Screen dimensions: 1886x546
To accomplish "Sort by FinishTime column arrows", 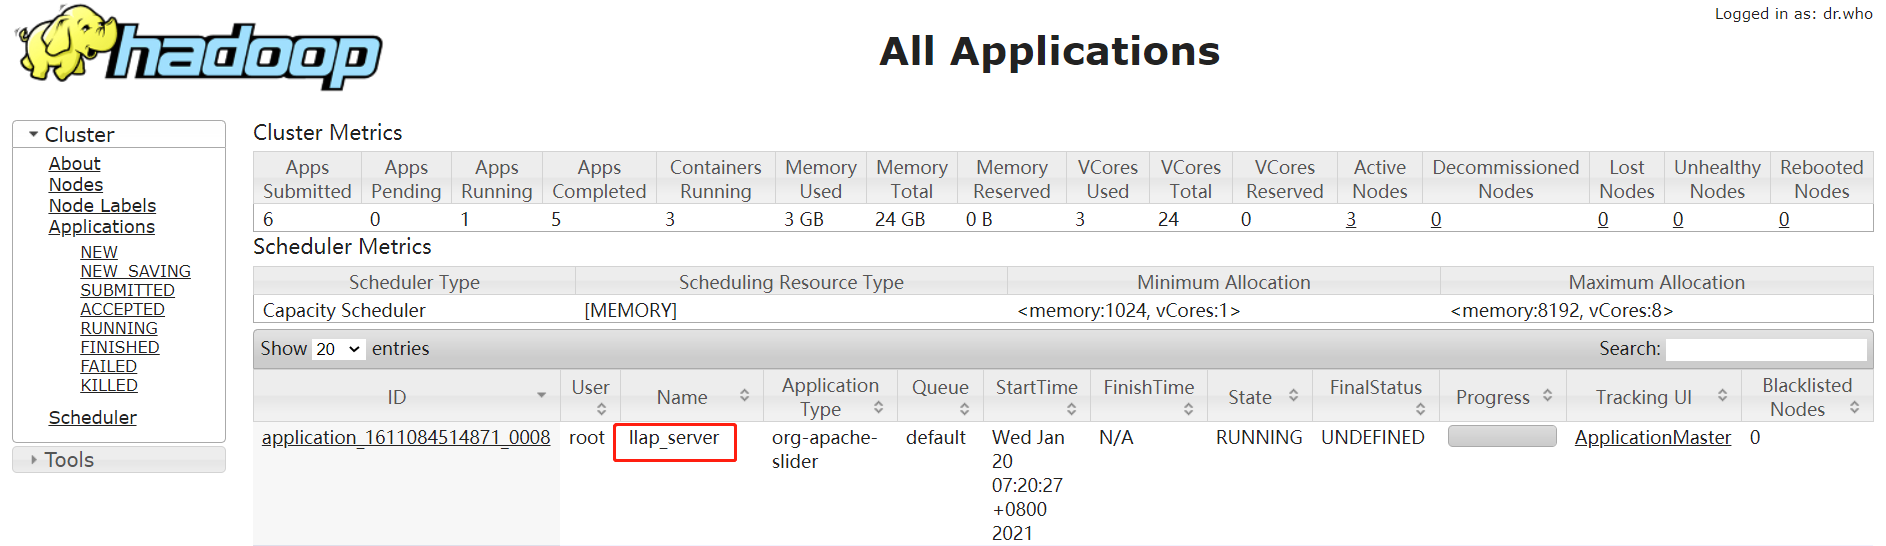I will tap(1188, 409).
